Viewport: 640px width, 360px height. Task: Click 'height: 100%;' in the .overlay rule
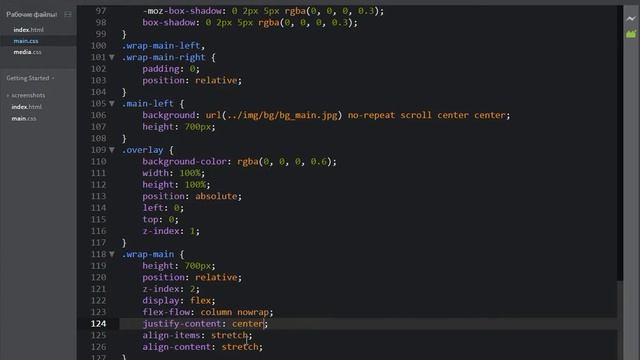coord(176,185)
